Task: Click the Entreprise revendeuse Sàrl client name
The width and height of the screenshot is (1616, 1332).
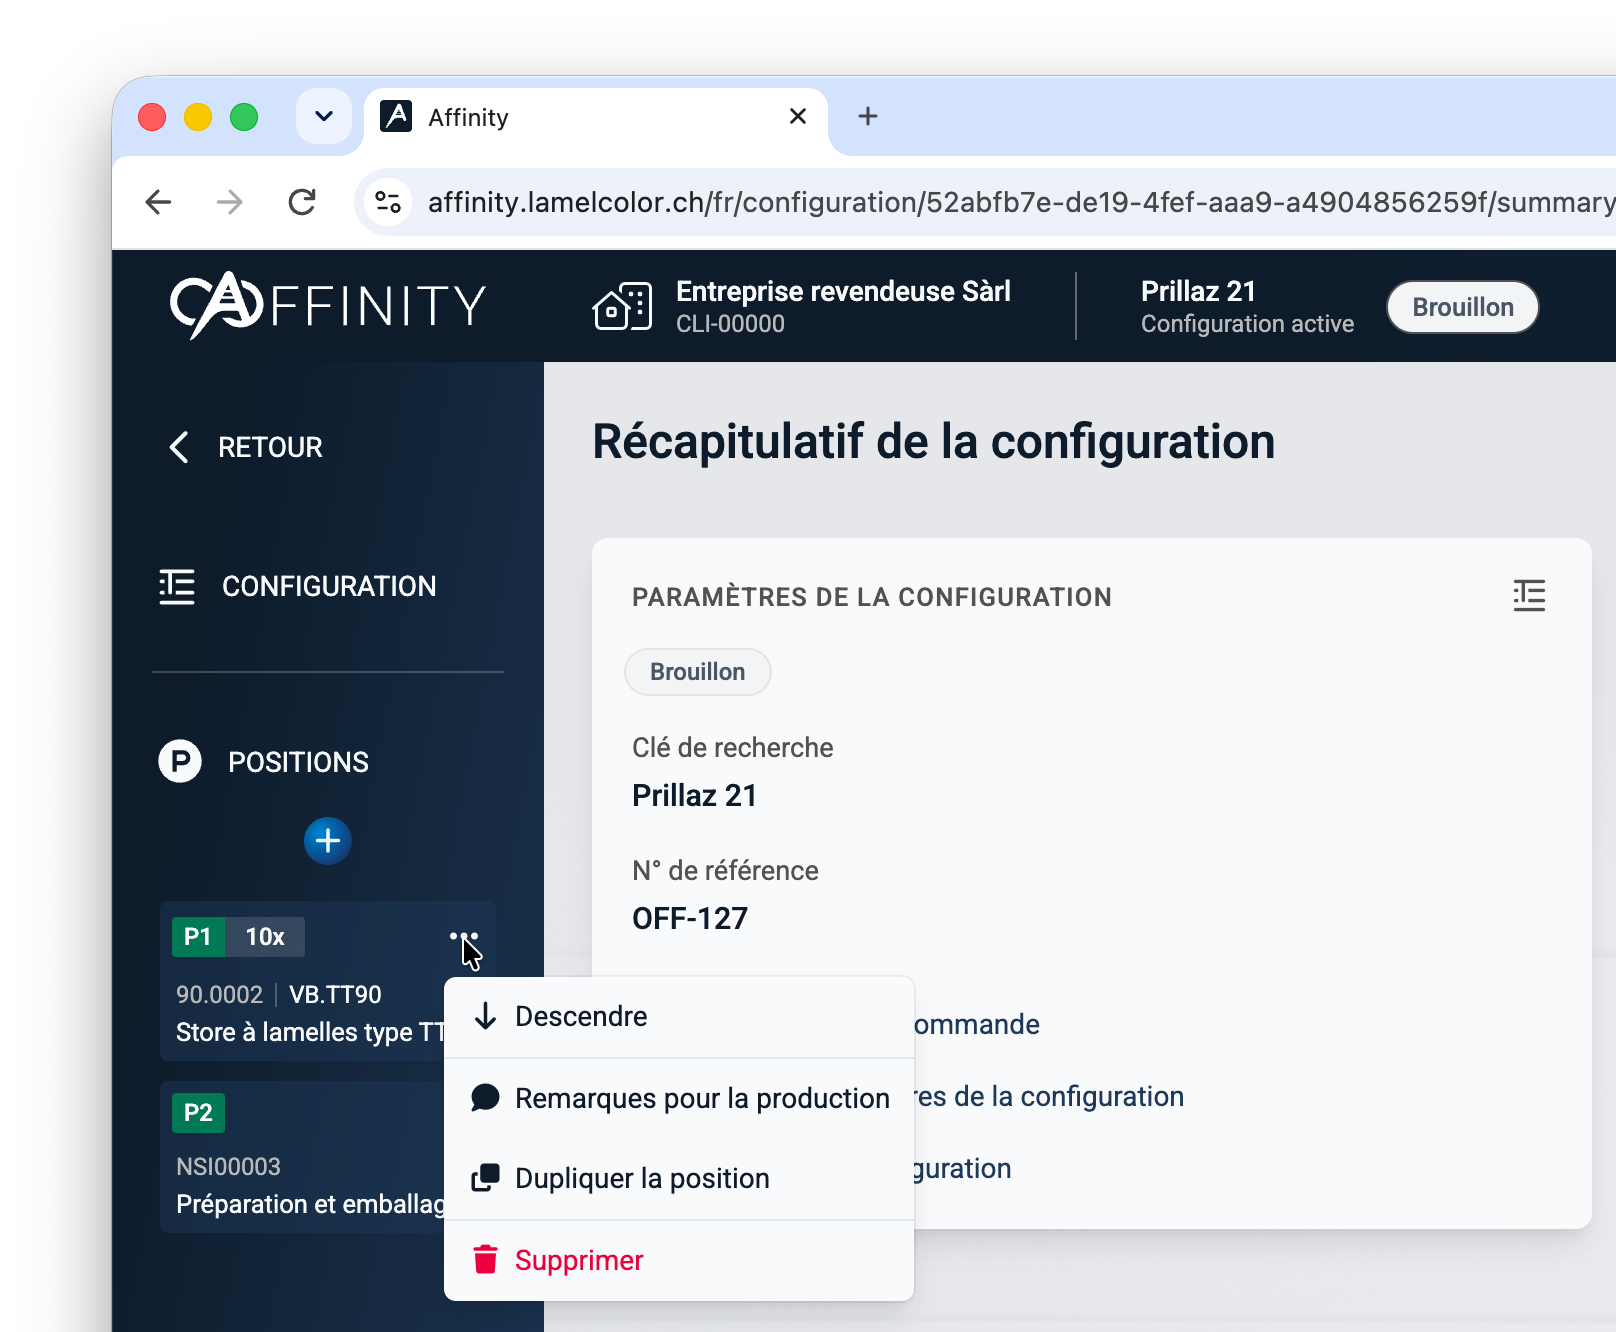Action: (844, 291)
